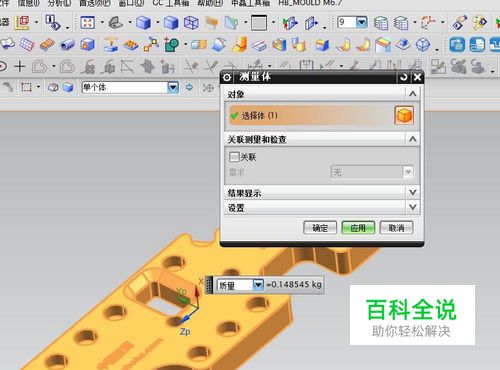Click the 取消 button
This screenshot has height=370, width=500.
point(396,228)
